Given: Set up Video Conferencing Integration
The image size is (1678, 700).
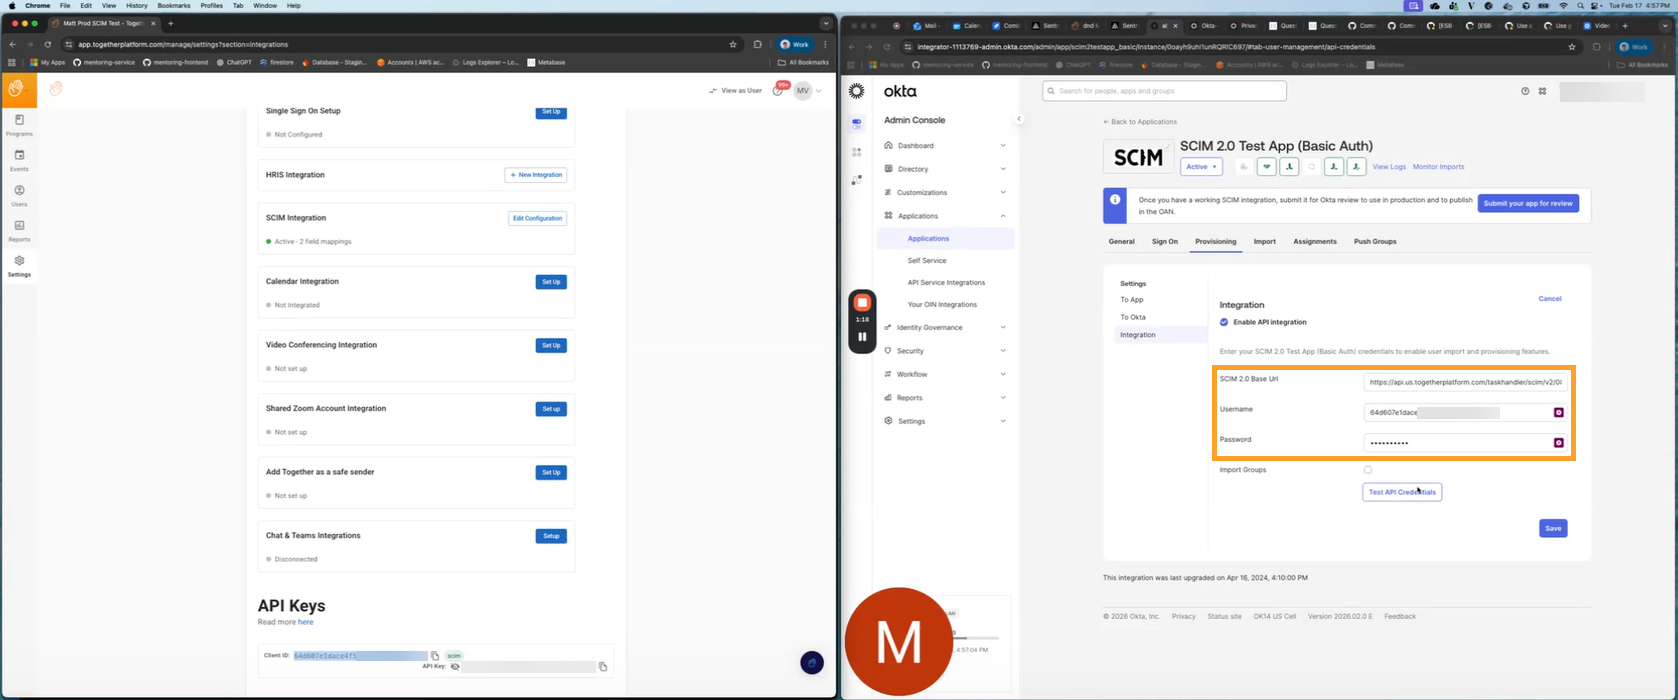Looking at the screenshot, I should point(551,345).
